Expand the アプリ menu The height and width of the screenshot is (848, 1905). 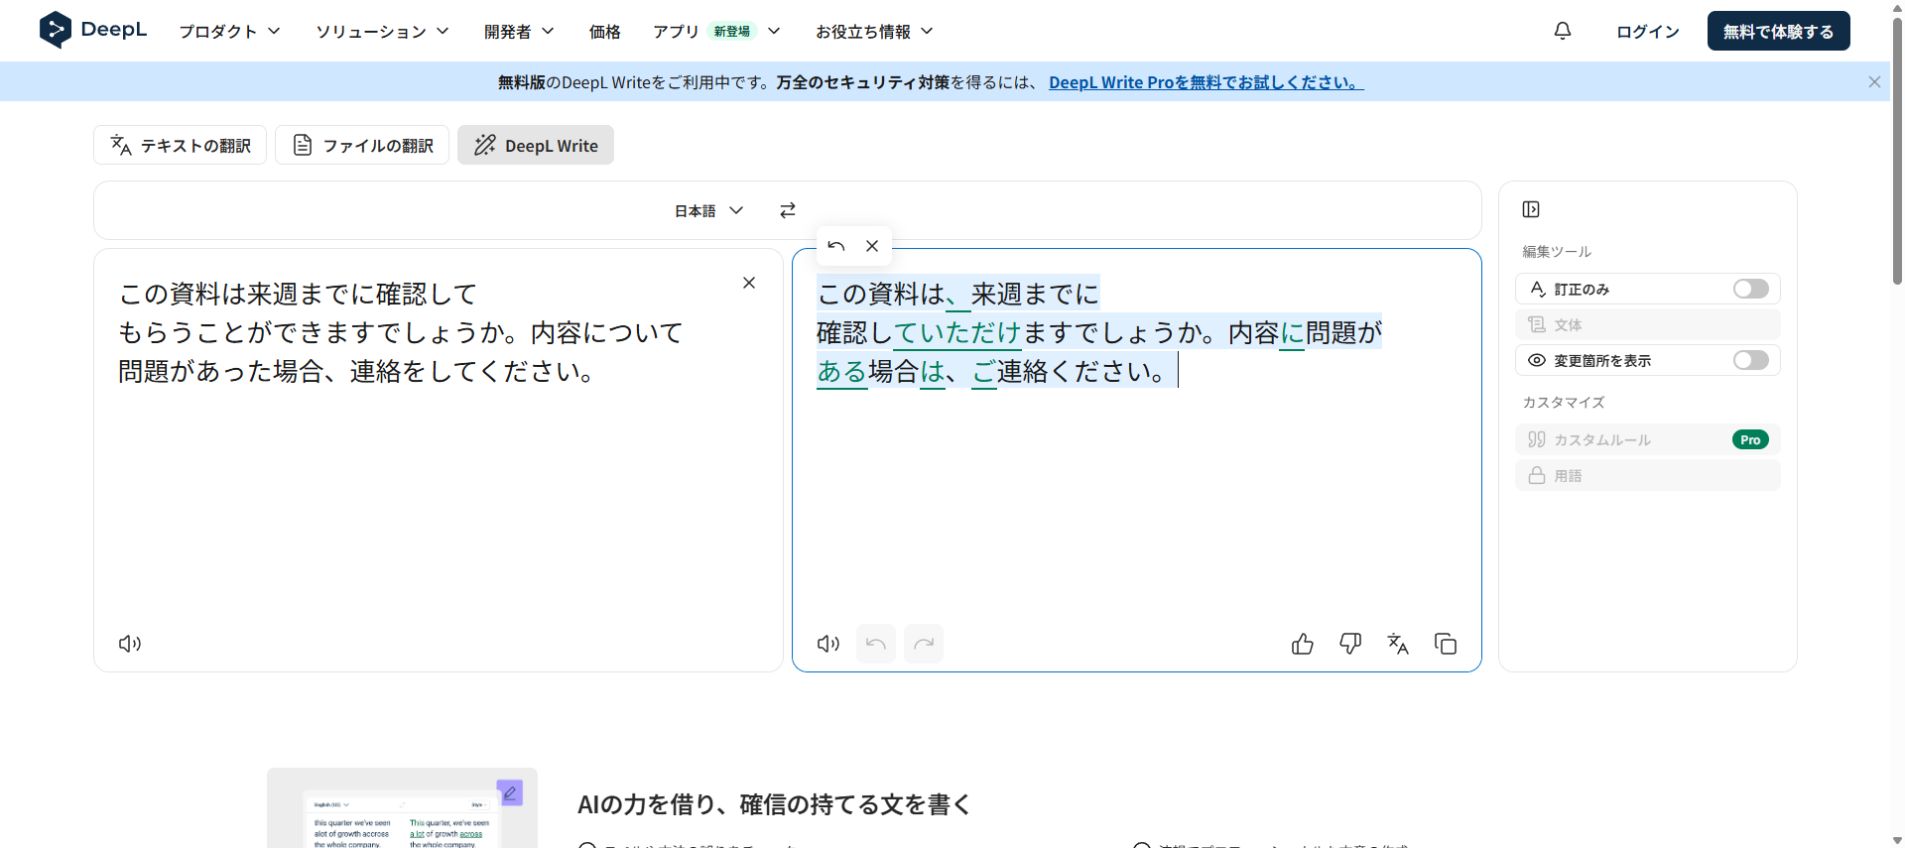coord(717,31)
